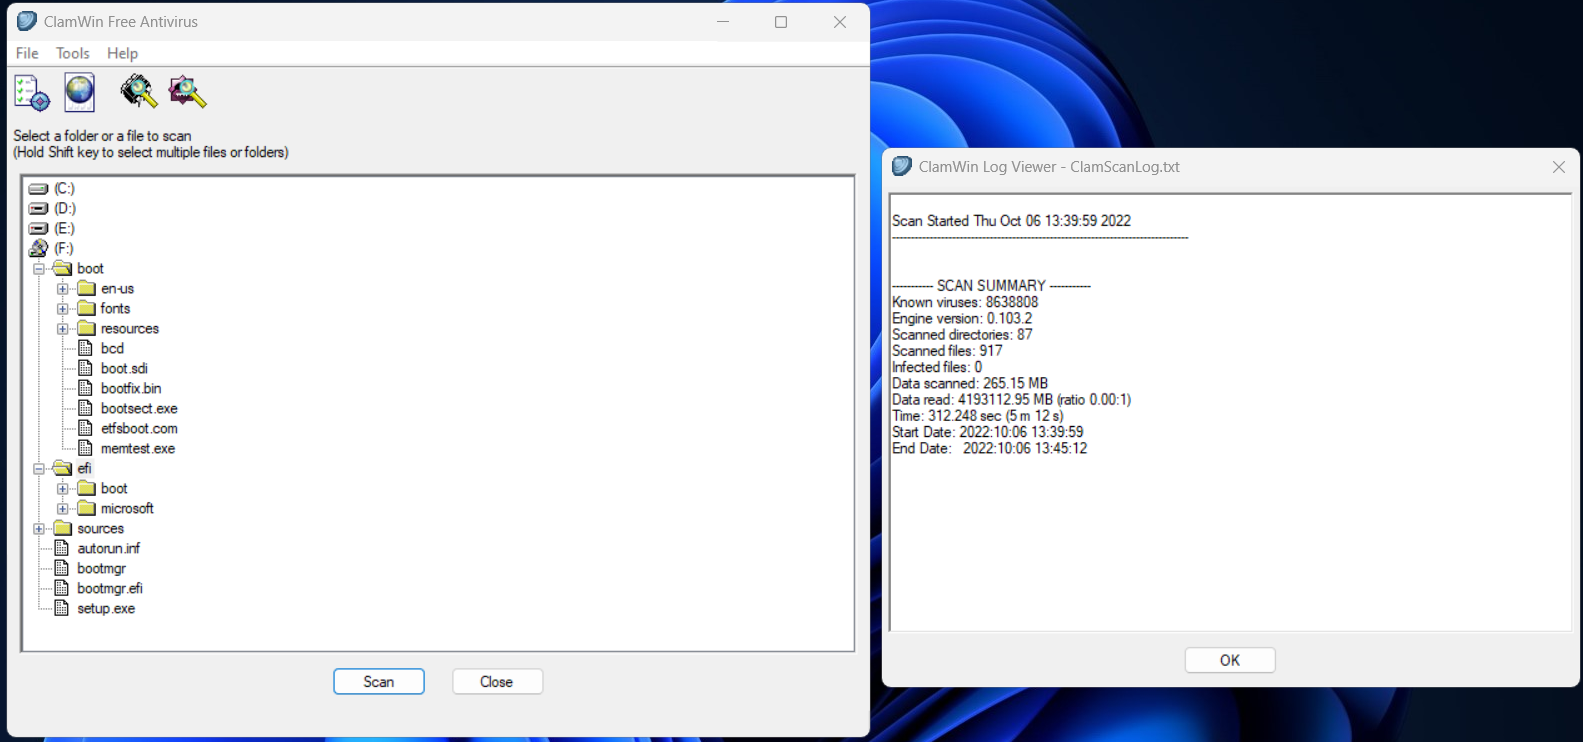
Task: Click the Close button beside Scan
Action: tap(497, 681)
